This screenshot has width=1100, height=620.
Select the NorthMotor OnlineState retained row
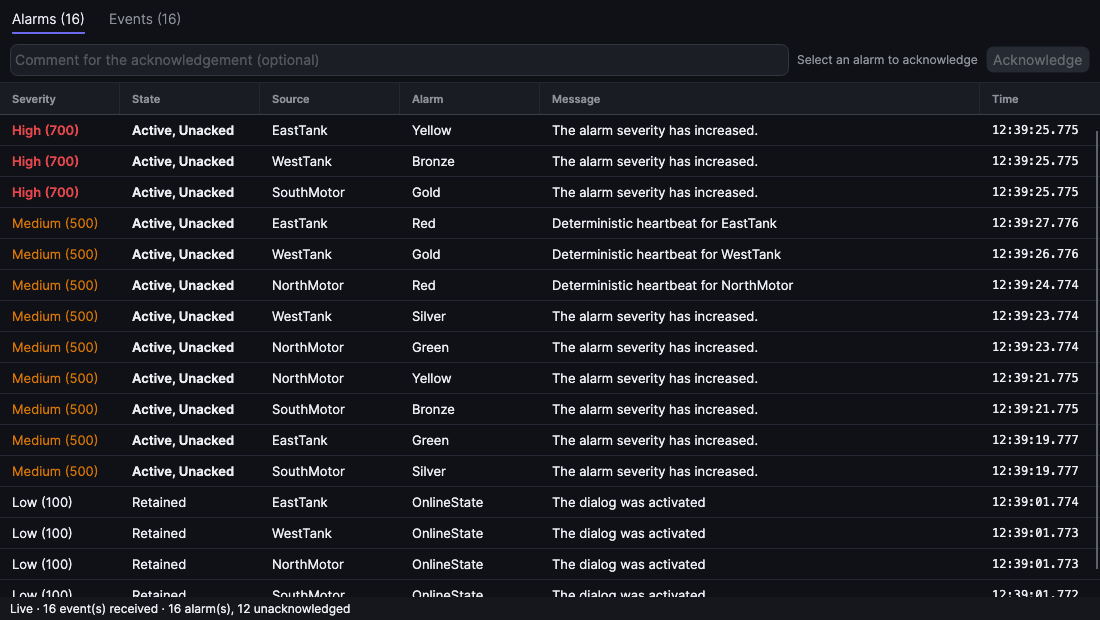point(547,564)
